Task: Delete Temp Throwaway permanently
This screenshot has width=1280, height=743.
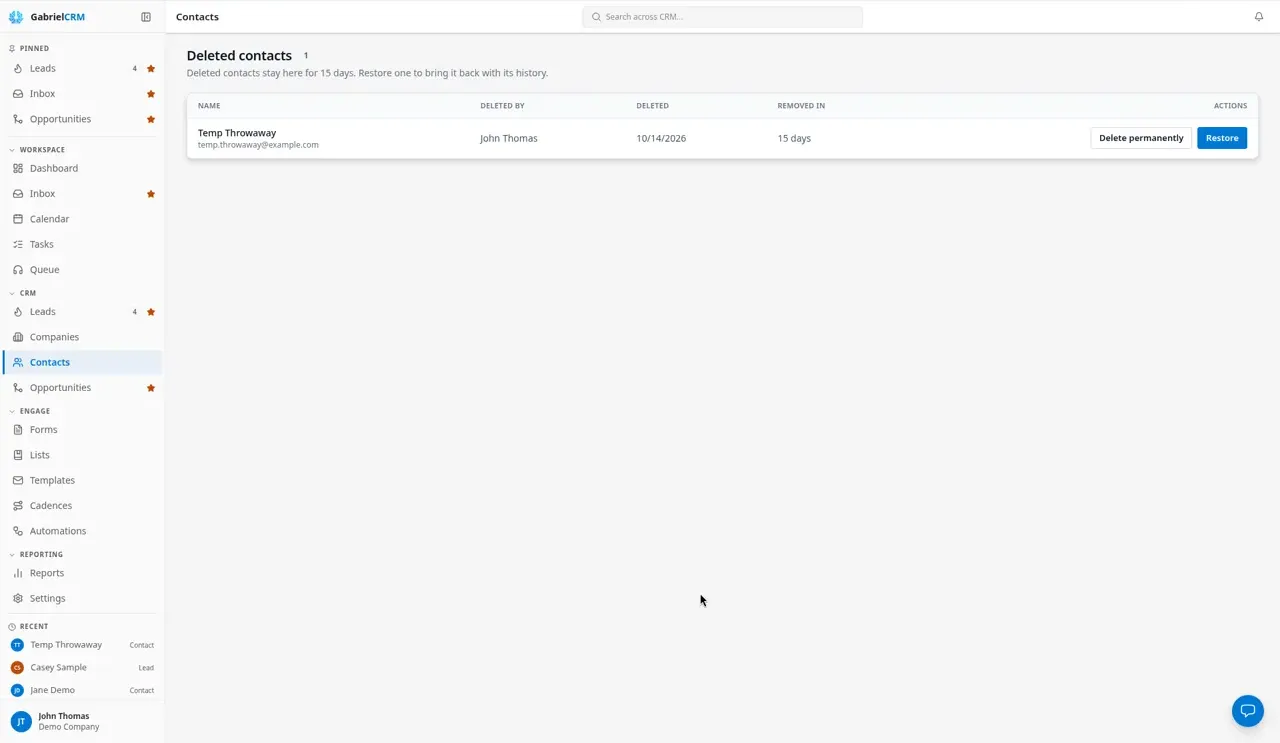Action: 1141,138
